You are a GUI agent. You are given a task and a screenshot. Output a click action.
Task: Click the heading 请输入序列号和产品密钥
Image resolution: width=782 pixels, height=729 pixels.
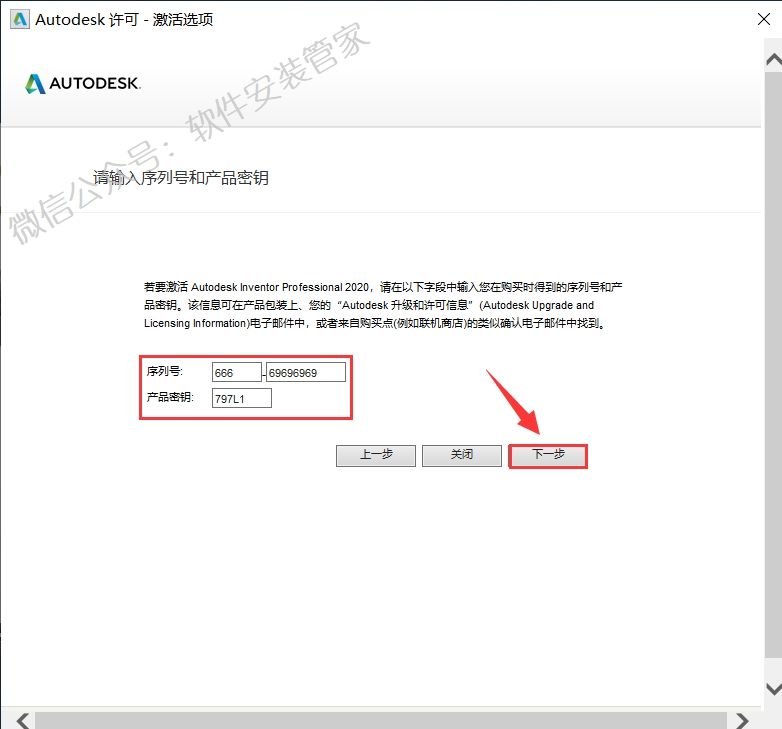pyautogui.click(x=181, y=178)
